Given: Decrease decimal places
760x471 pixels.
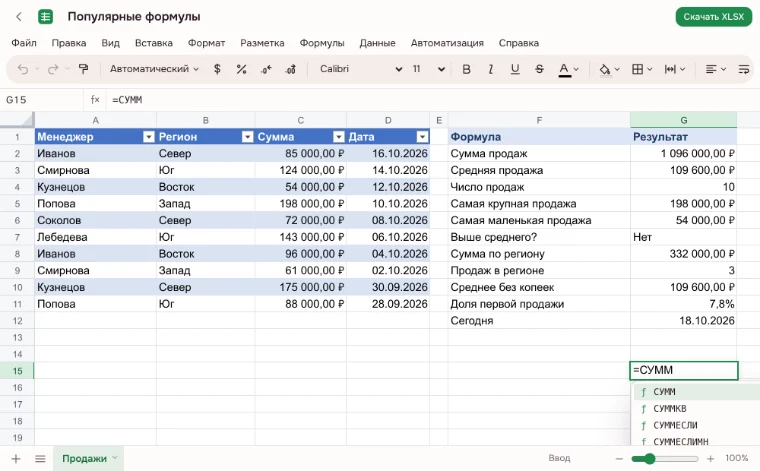Looking at the screenshot, I should click(x=266, y=69).
